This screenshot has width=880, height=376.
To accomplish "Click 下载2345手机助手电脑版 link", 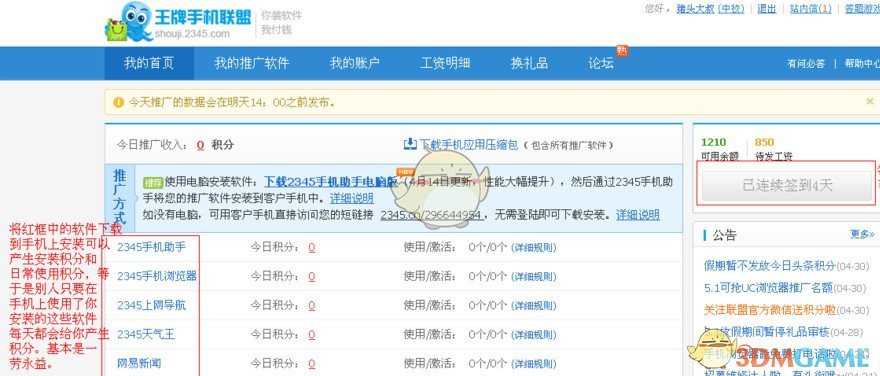I will click(331, 182).
